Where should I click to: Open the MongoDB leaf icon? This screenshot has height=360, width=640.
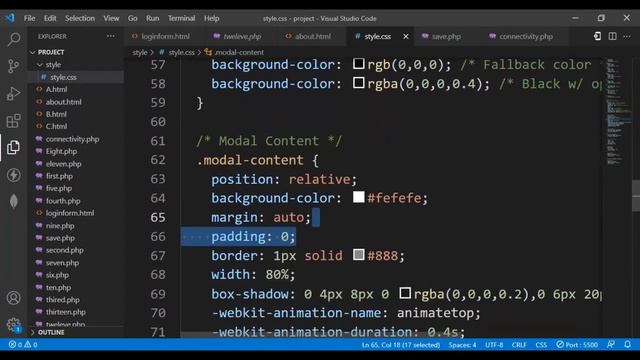tap(13, 202)
